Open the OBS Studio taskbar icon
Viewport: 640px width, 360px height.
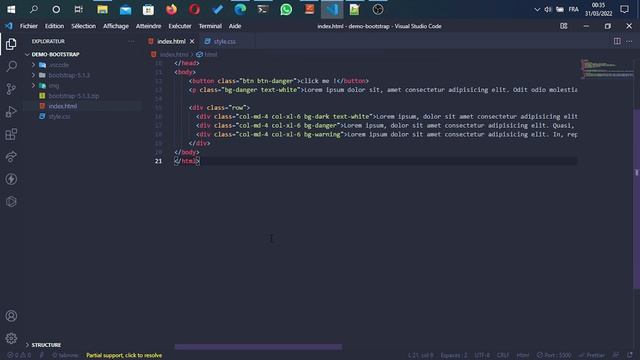click(x=378, y=9)
